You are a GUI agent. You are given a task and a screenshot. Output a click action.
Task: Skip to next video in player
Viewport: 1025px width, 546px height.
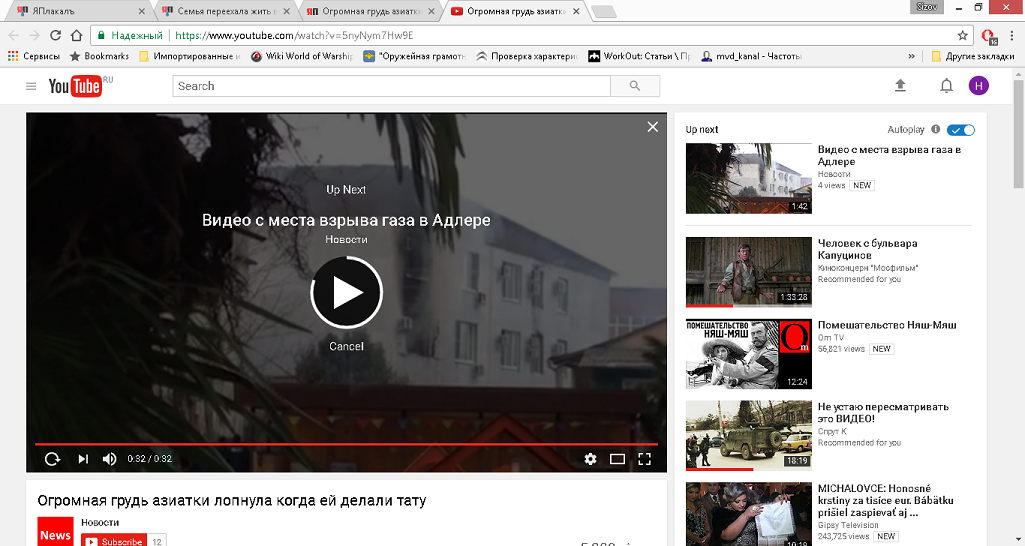[x=83, y=459]
